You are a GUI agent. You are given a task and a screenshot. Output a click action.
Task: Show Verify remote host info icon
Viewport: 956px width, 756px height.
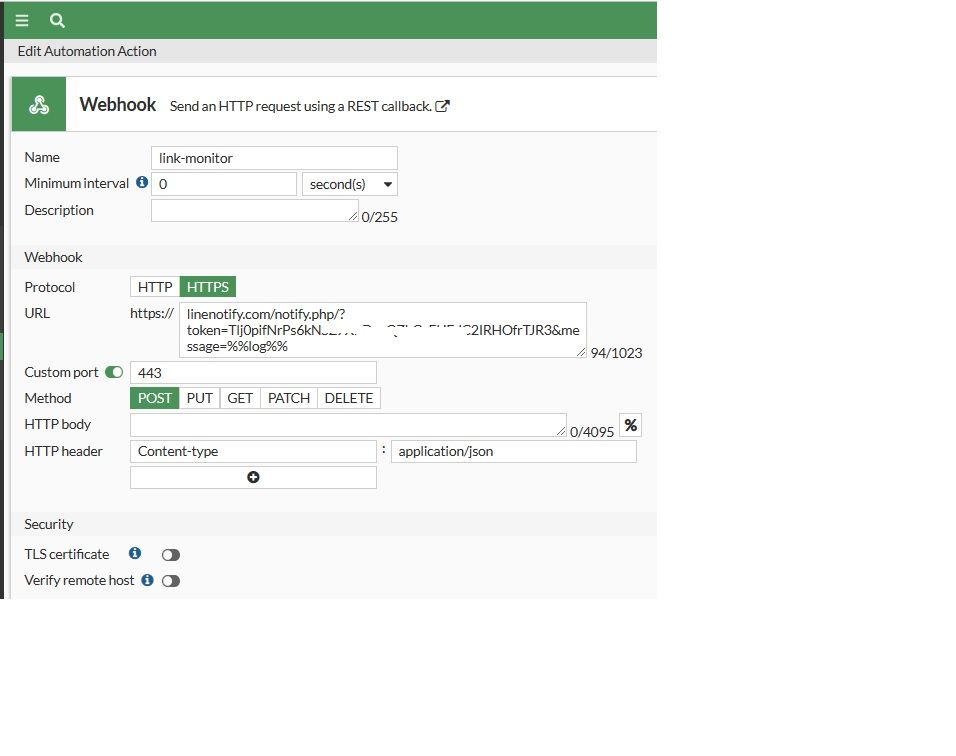[x=148, y=580]
